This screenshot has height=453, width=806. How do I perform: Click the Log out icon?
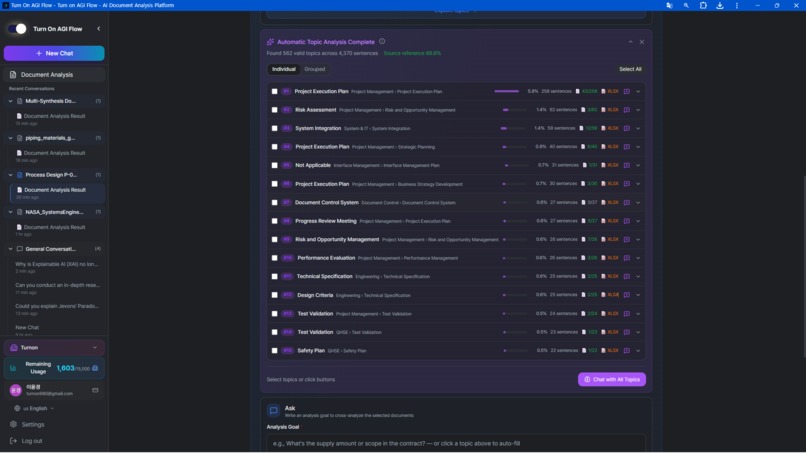click(x=13, y=441)
